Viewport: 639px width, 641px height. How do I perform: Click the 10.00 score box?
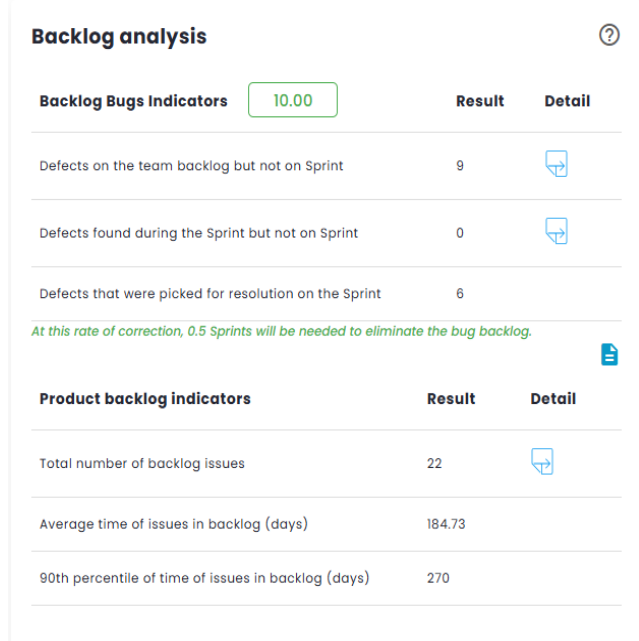point(293,101)
